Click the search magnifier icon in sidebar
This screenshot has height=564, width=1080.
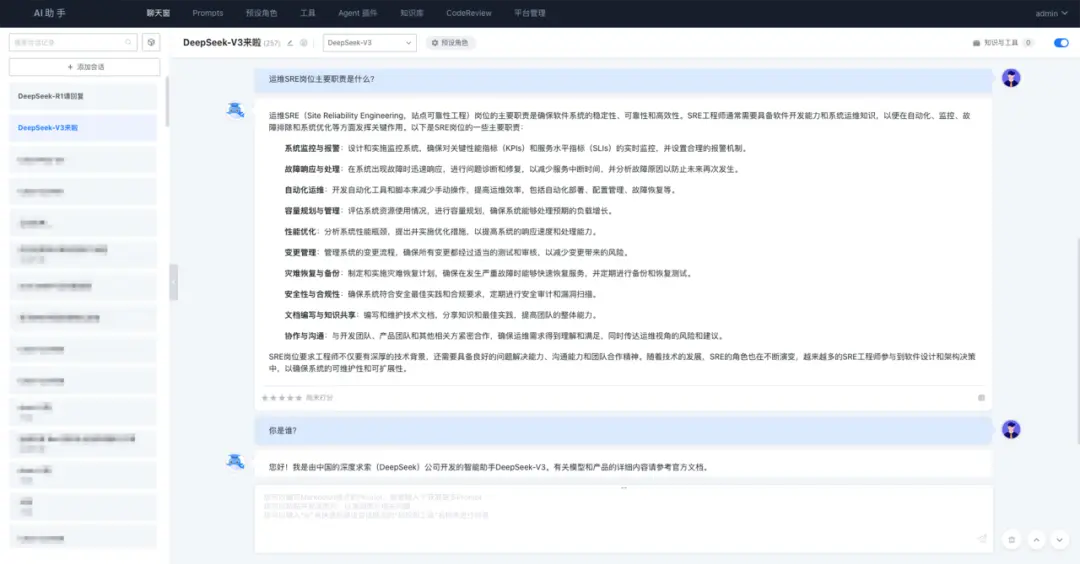coord(128,43)
